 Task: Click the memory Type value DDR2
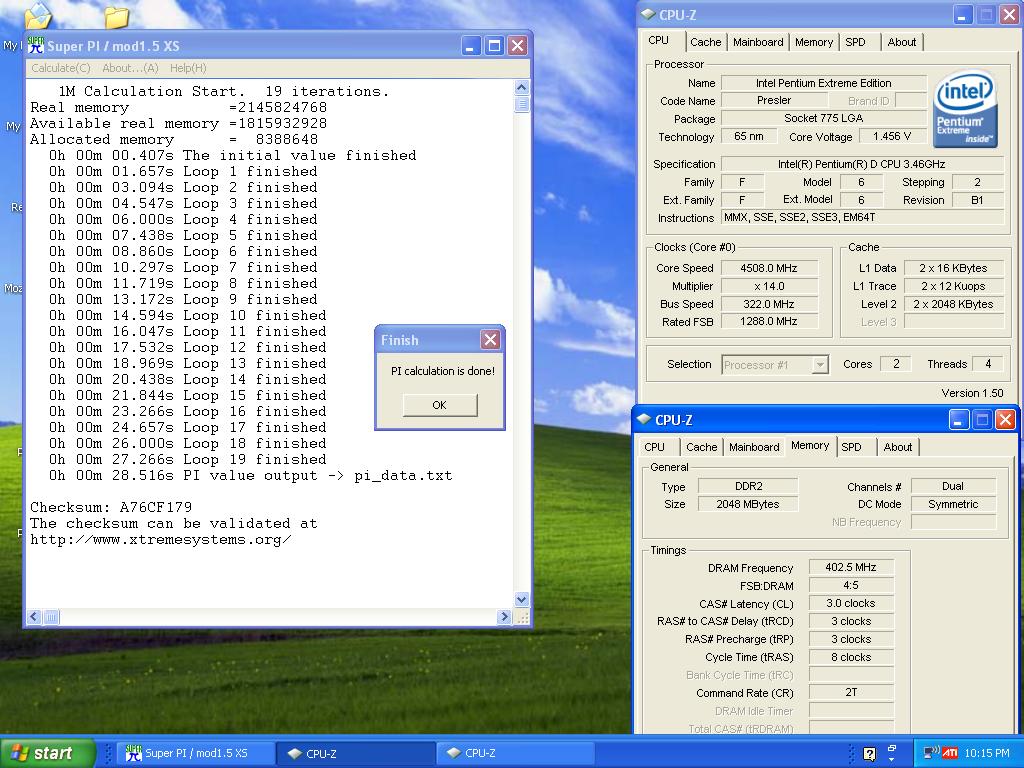[748, 486]
